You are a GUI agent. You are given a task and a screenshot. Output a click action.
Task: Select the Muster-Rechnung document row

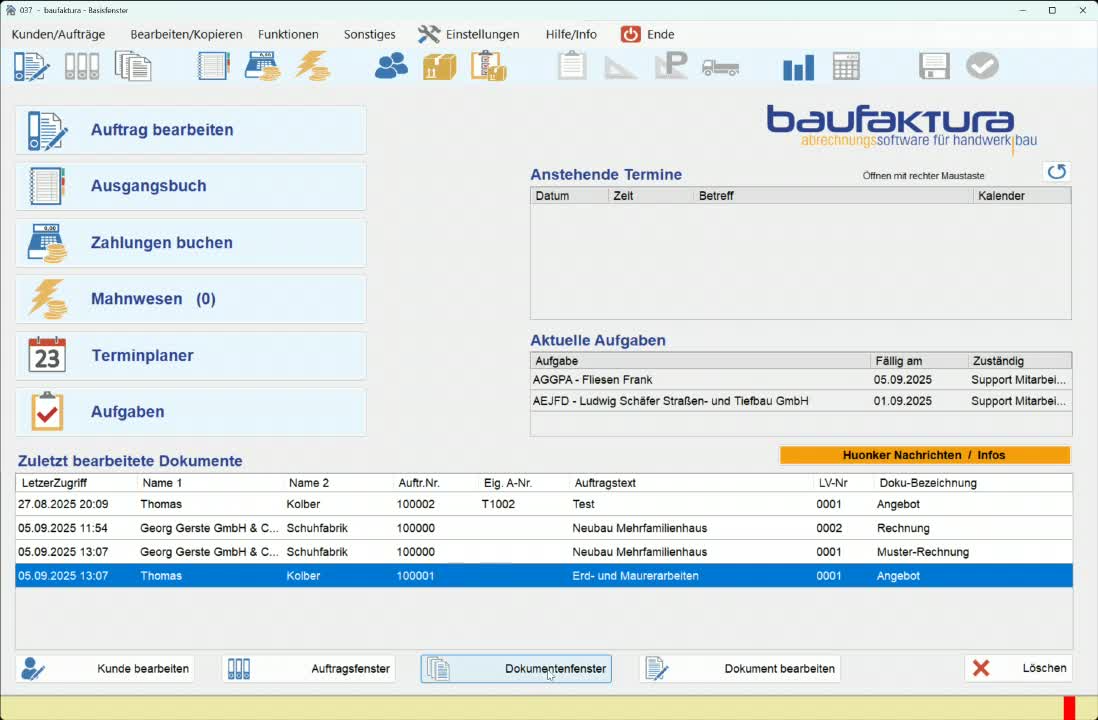click(x=543, y=552)
